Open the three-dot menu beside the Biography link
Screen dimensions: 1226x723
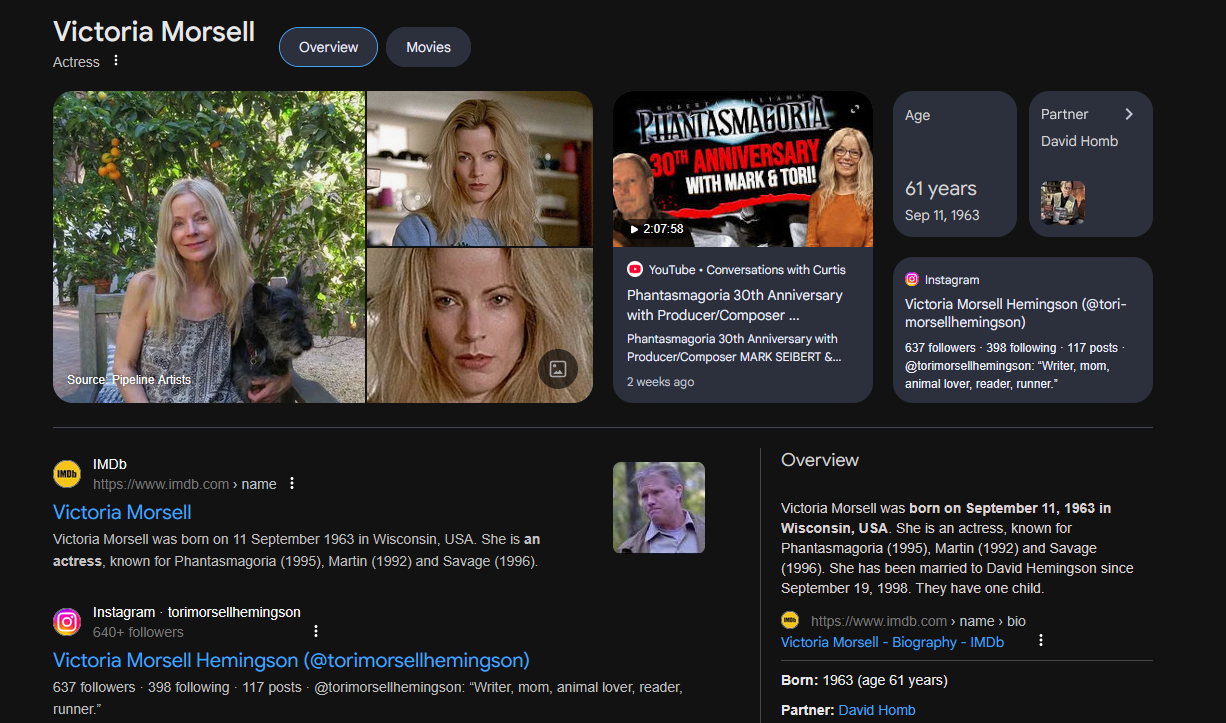point(1040,640)
